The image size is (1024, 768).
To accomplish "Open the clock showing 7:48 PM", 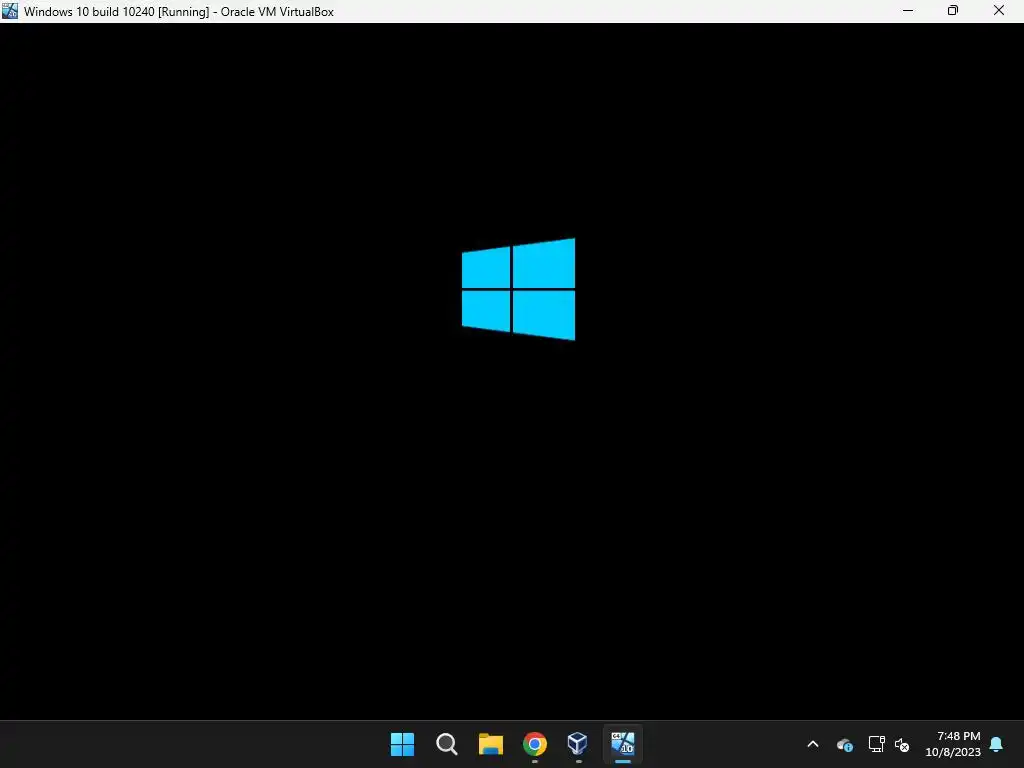I will point(953,744).
